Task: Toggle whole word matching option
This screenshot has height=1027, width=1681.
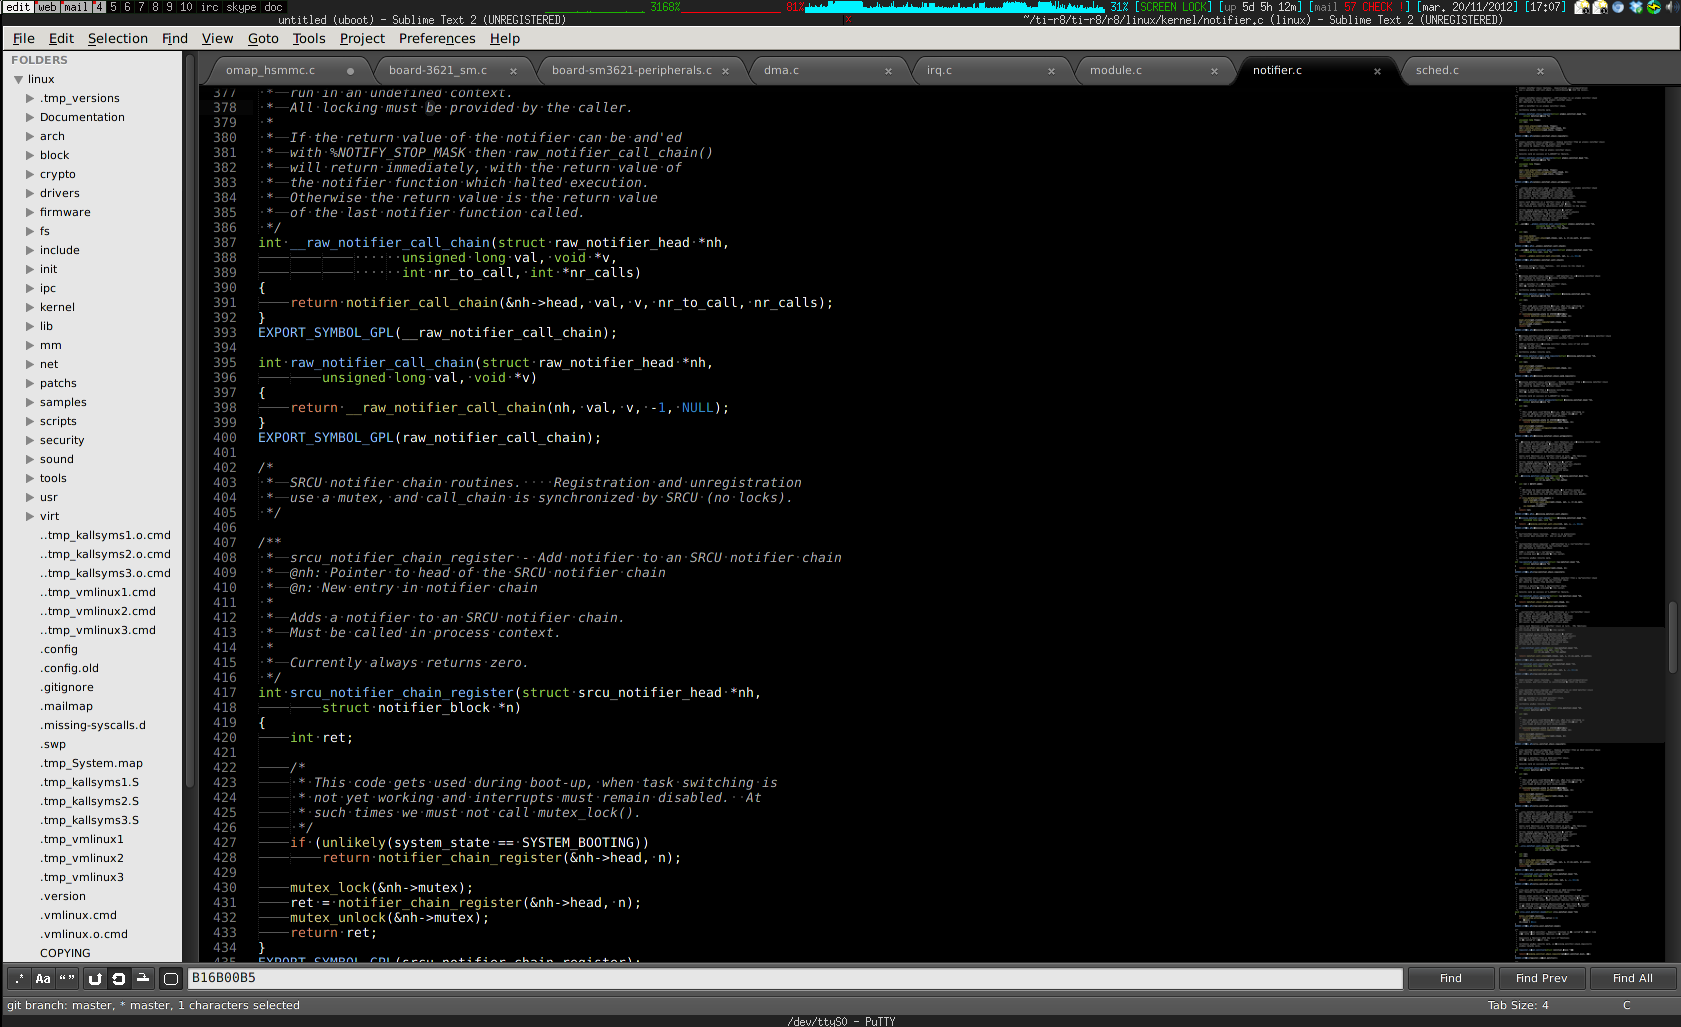Action: coord(67,979)
